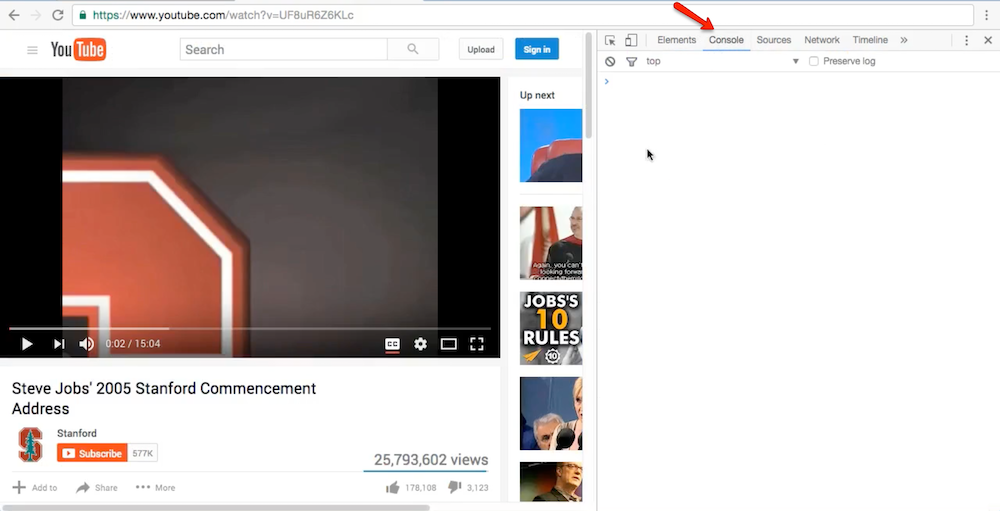Open the Stanford channel name link
Image resolution: width=1000 pixels, height=511 pixels.
click(77, 433)
